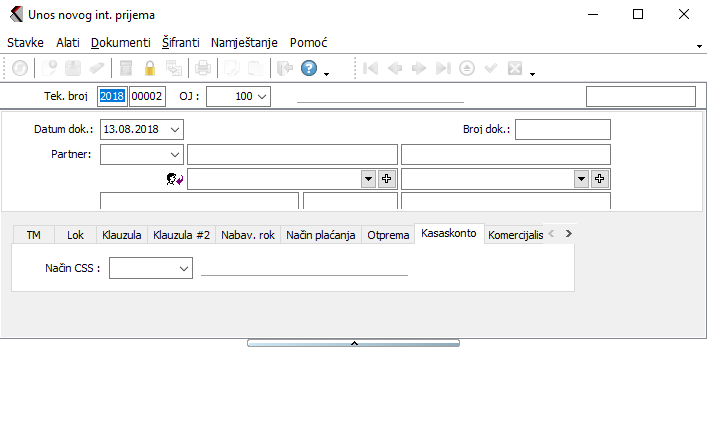707x447 pixels.
Task: Open the Dokumenti menu
Action: (120, 43)
